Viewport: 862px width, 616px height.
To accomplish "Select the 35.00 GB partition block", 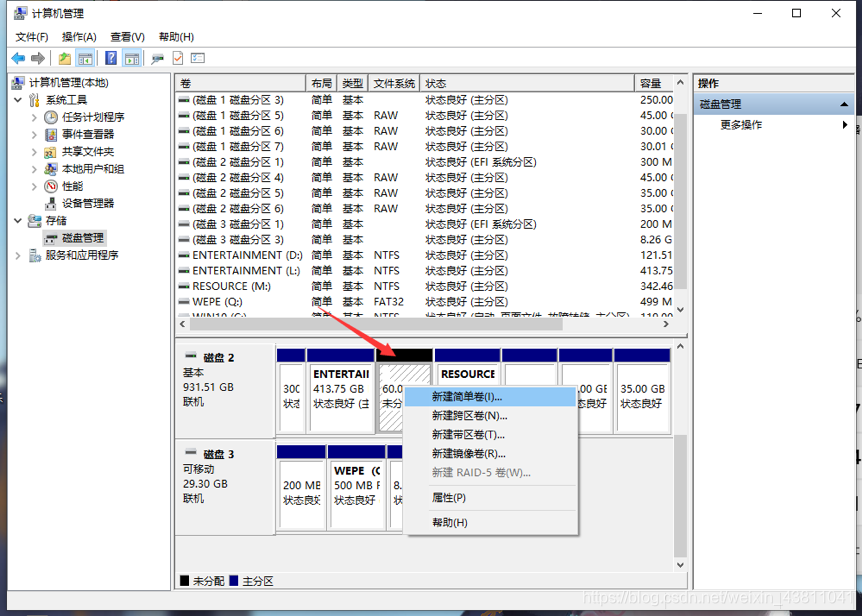I will [643, 391].
